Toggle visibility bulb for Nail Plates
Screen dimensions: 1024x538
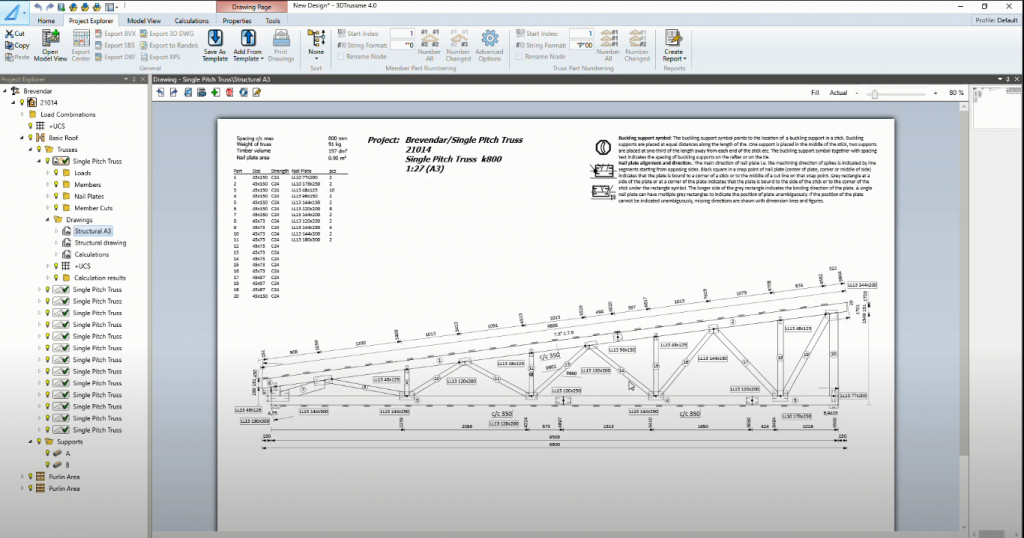pyautogui.click(x=56, y=196)
